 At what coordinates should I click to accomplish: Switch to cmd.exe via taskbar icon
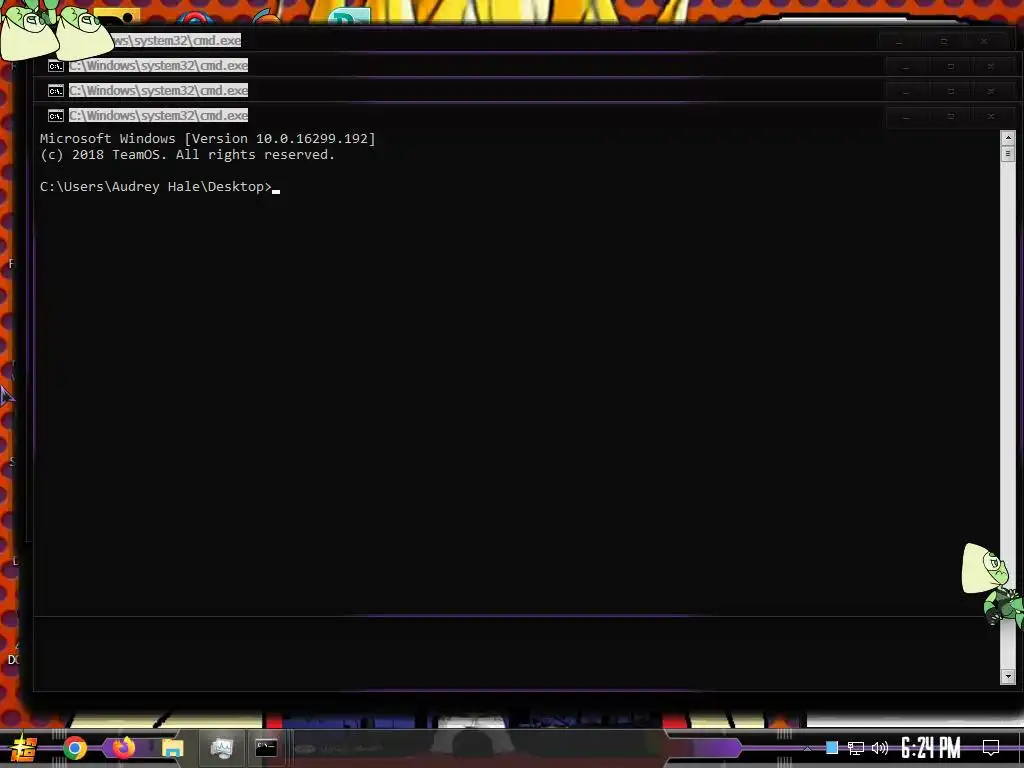pos(266,748)
